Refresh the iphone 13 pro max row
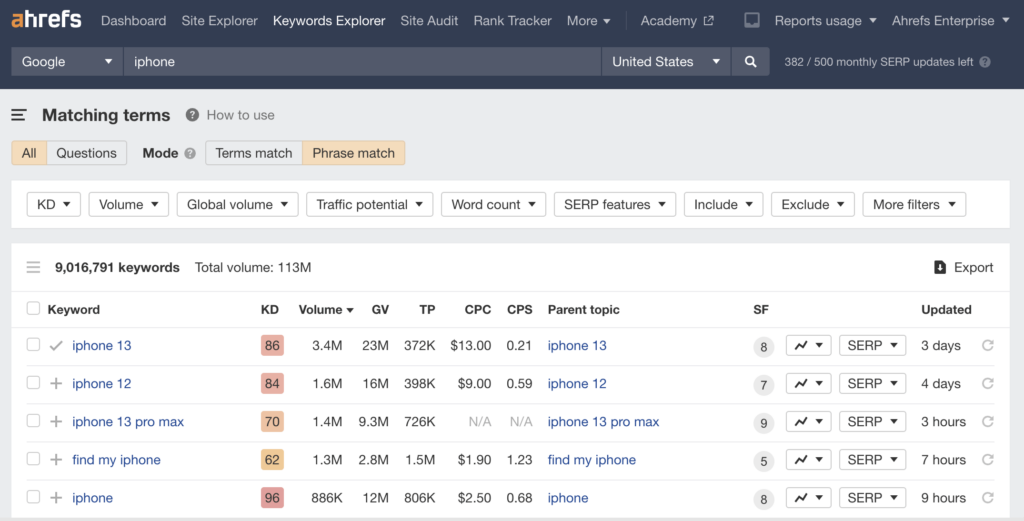Image resolution: width=1024 pixels, height=521 pixels. pyautogui.click(x=987, y=422)
